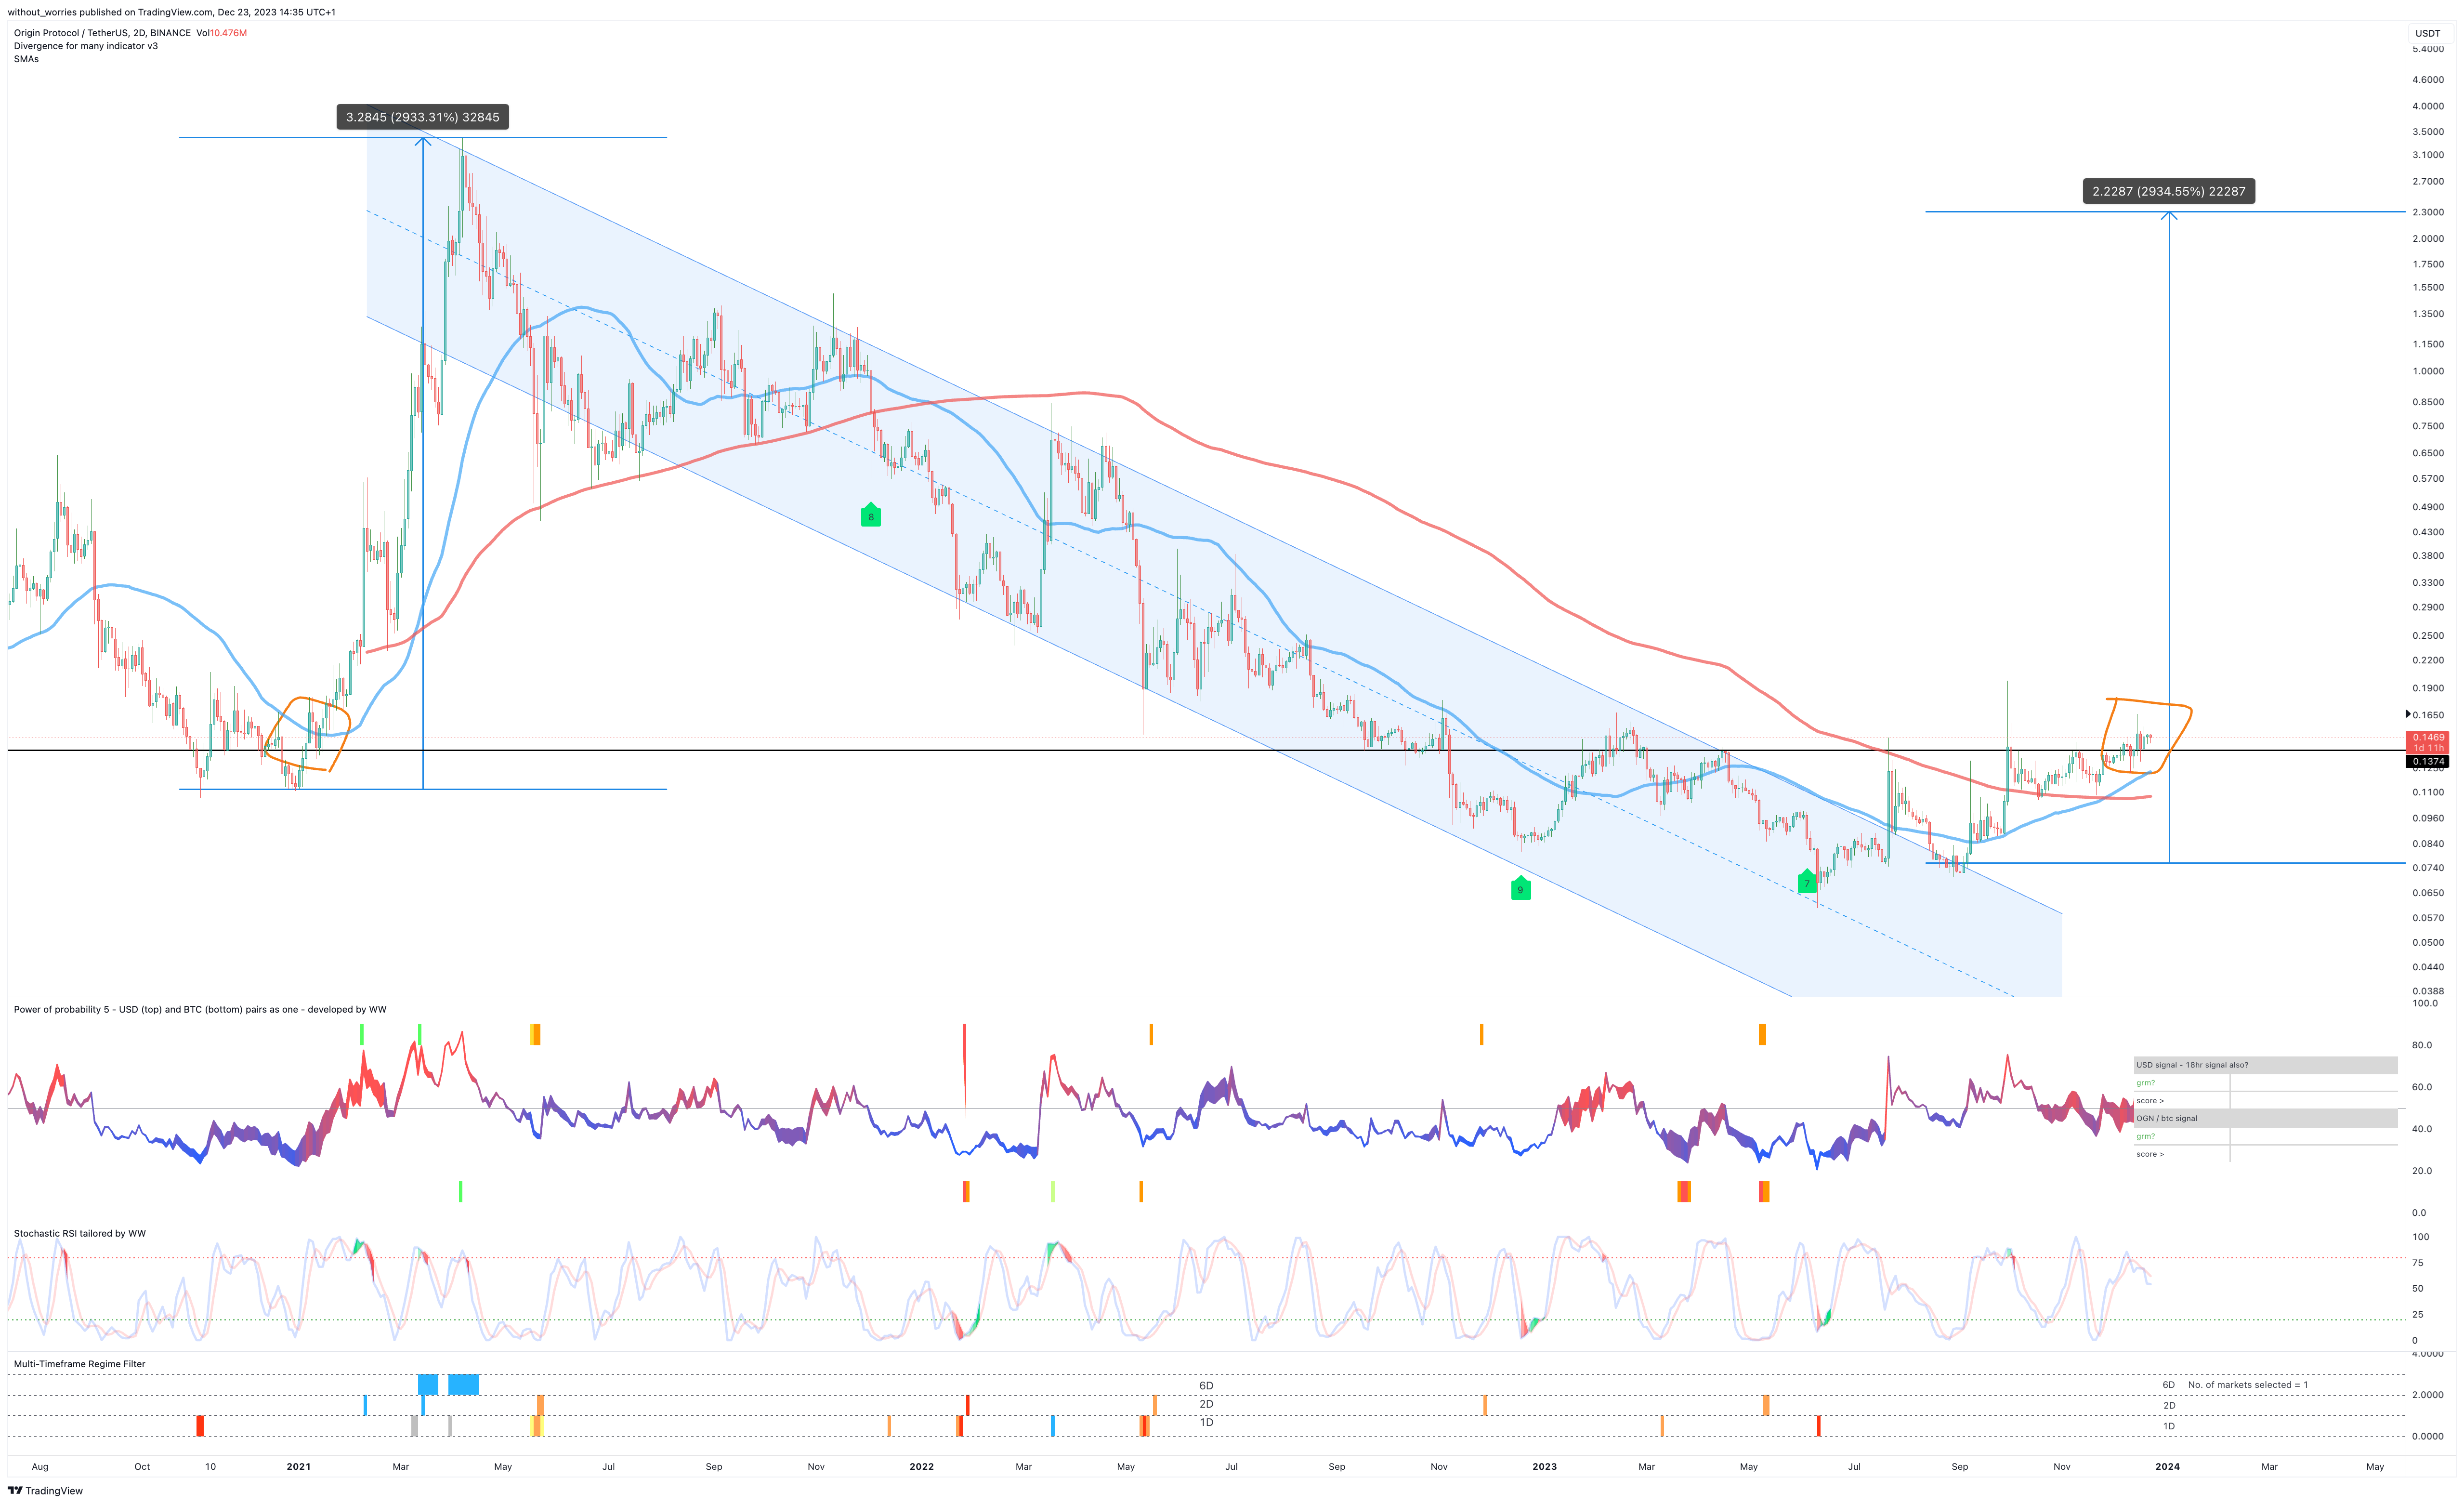The height and width of the screenshot is (1504, 2464).
Task: Select the Stochastic RSI tailored by WW title
Action: coord(80,1233)
